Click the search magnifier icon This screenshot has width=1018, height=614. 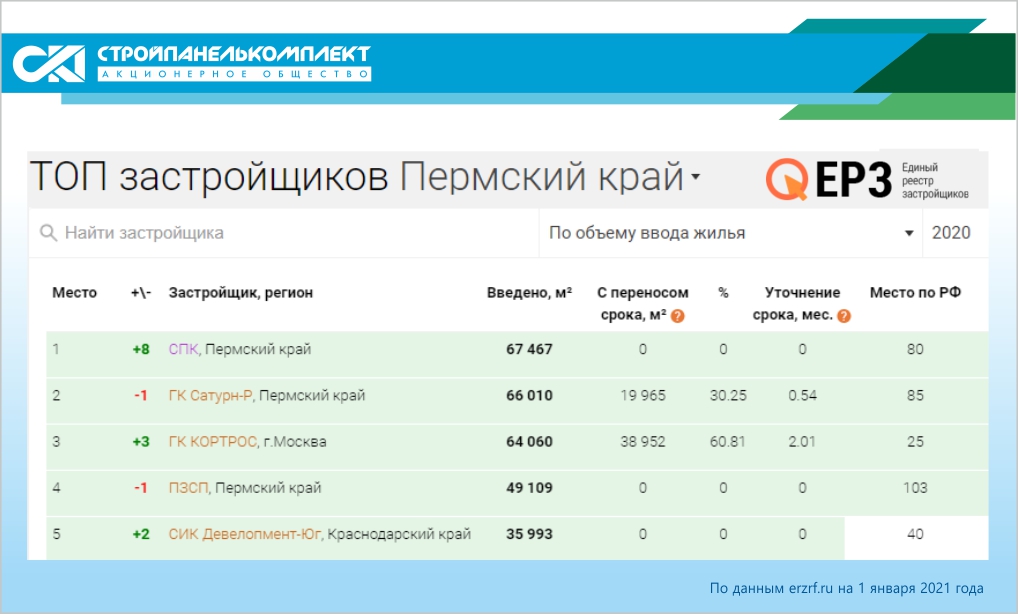(x=48, y=234)
